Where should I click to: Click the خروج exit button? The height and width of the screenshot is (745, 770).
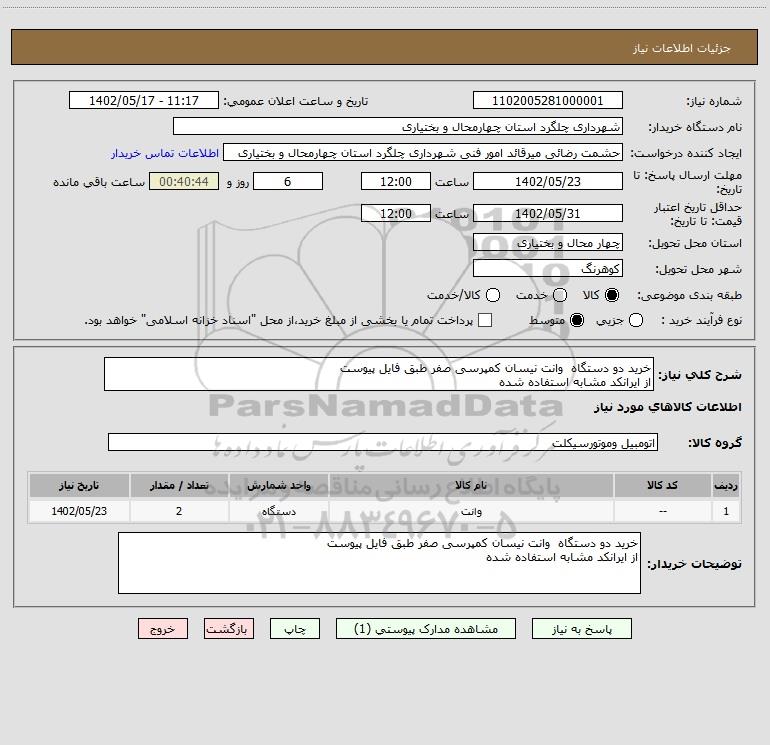pos(163,629)
